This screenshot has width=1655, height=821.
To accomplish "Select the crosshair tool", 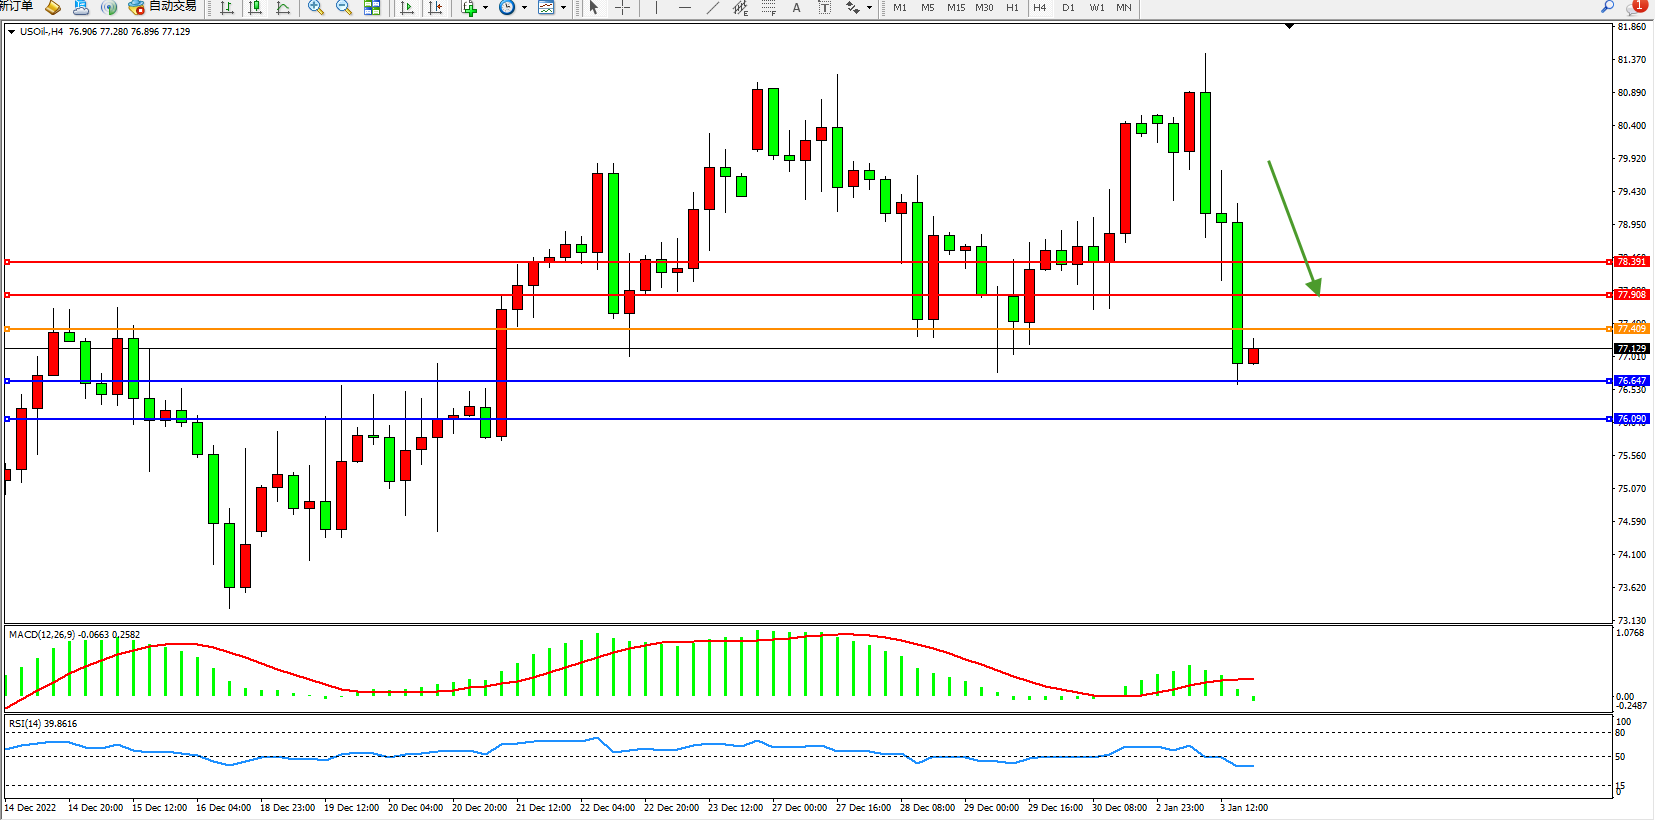I will click(622, 8).
